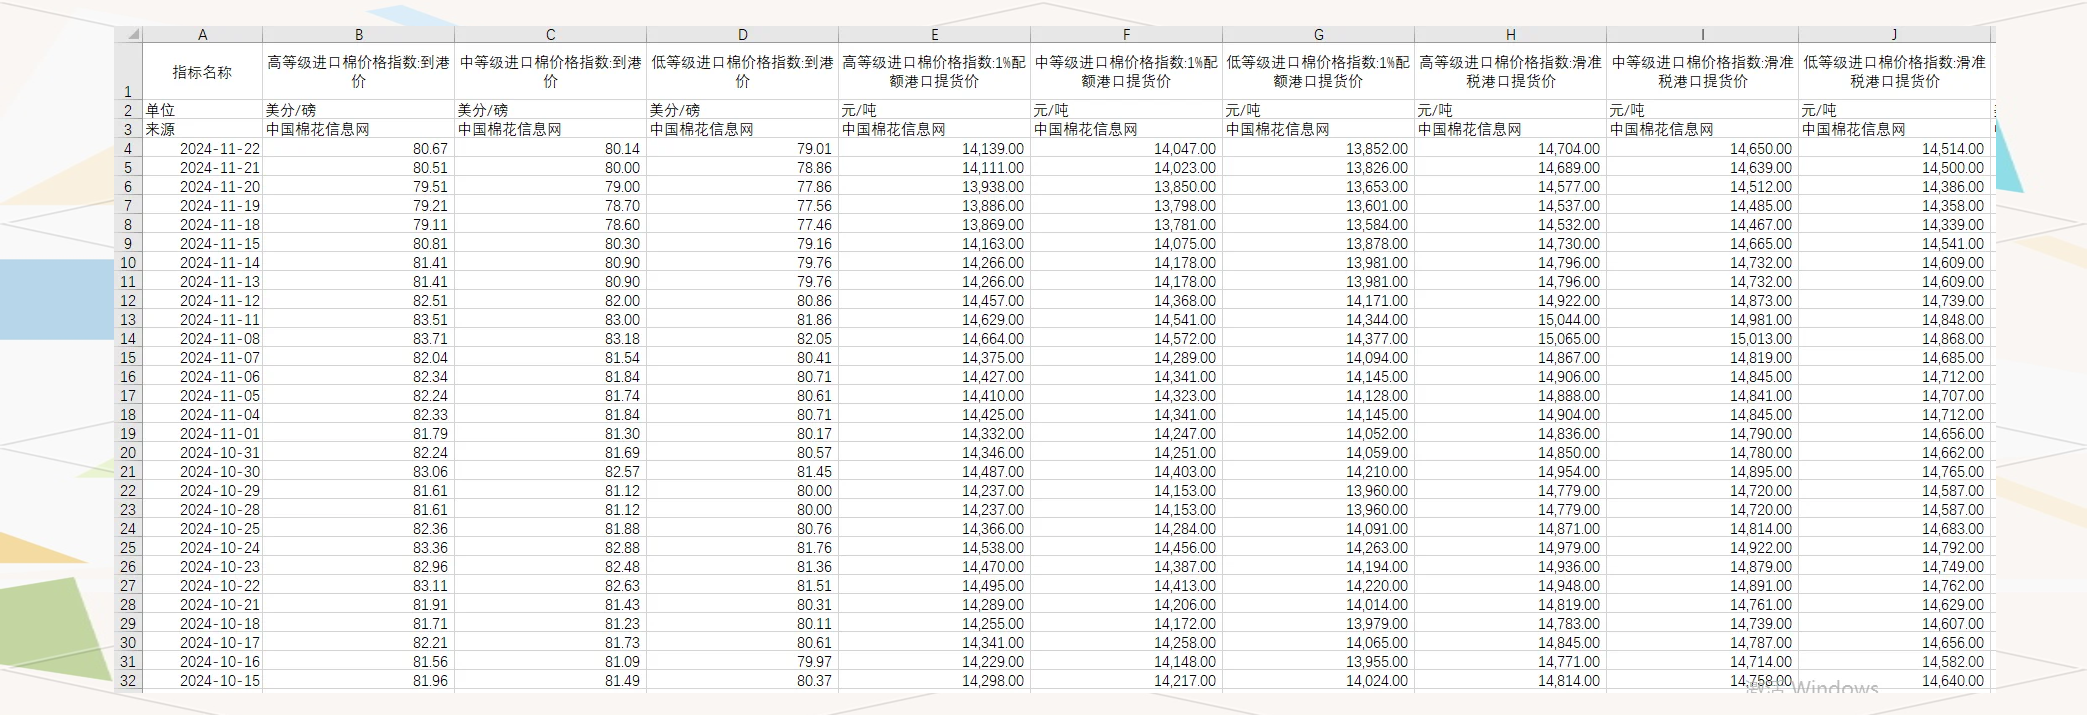This screenshot has width=2087, height=715.
Task: Select row 32 header
Action: (128, 681)
